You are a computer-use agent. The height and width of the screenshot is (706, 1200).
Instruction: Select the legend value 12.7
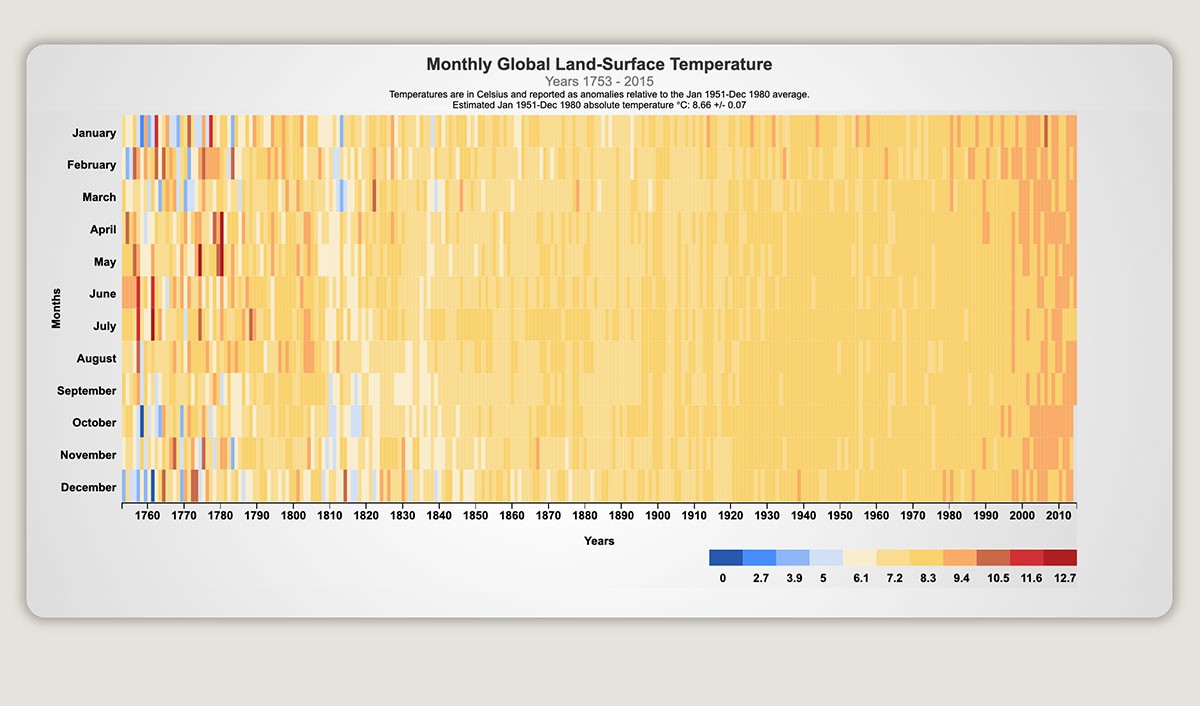(x=1064, y=578)
